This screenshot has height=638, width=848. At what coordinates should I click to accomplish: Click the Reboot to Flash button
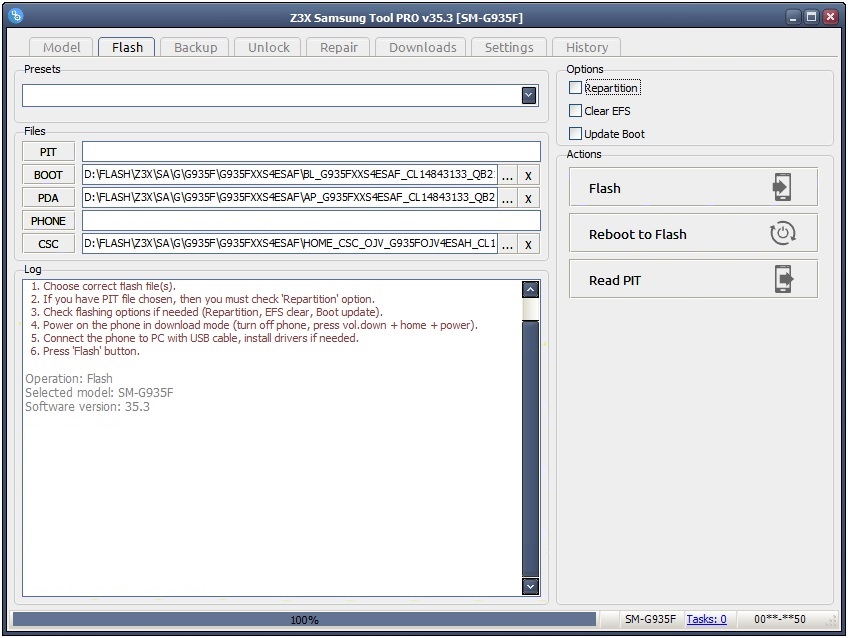click(693, 233)
